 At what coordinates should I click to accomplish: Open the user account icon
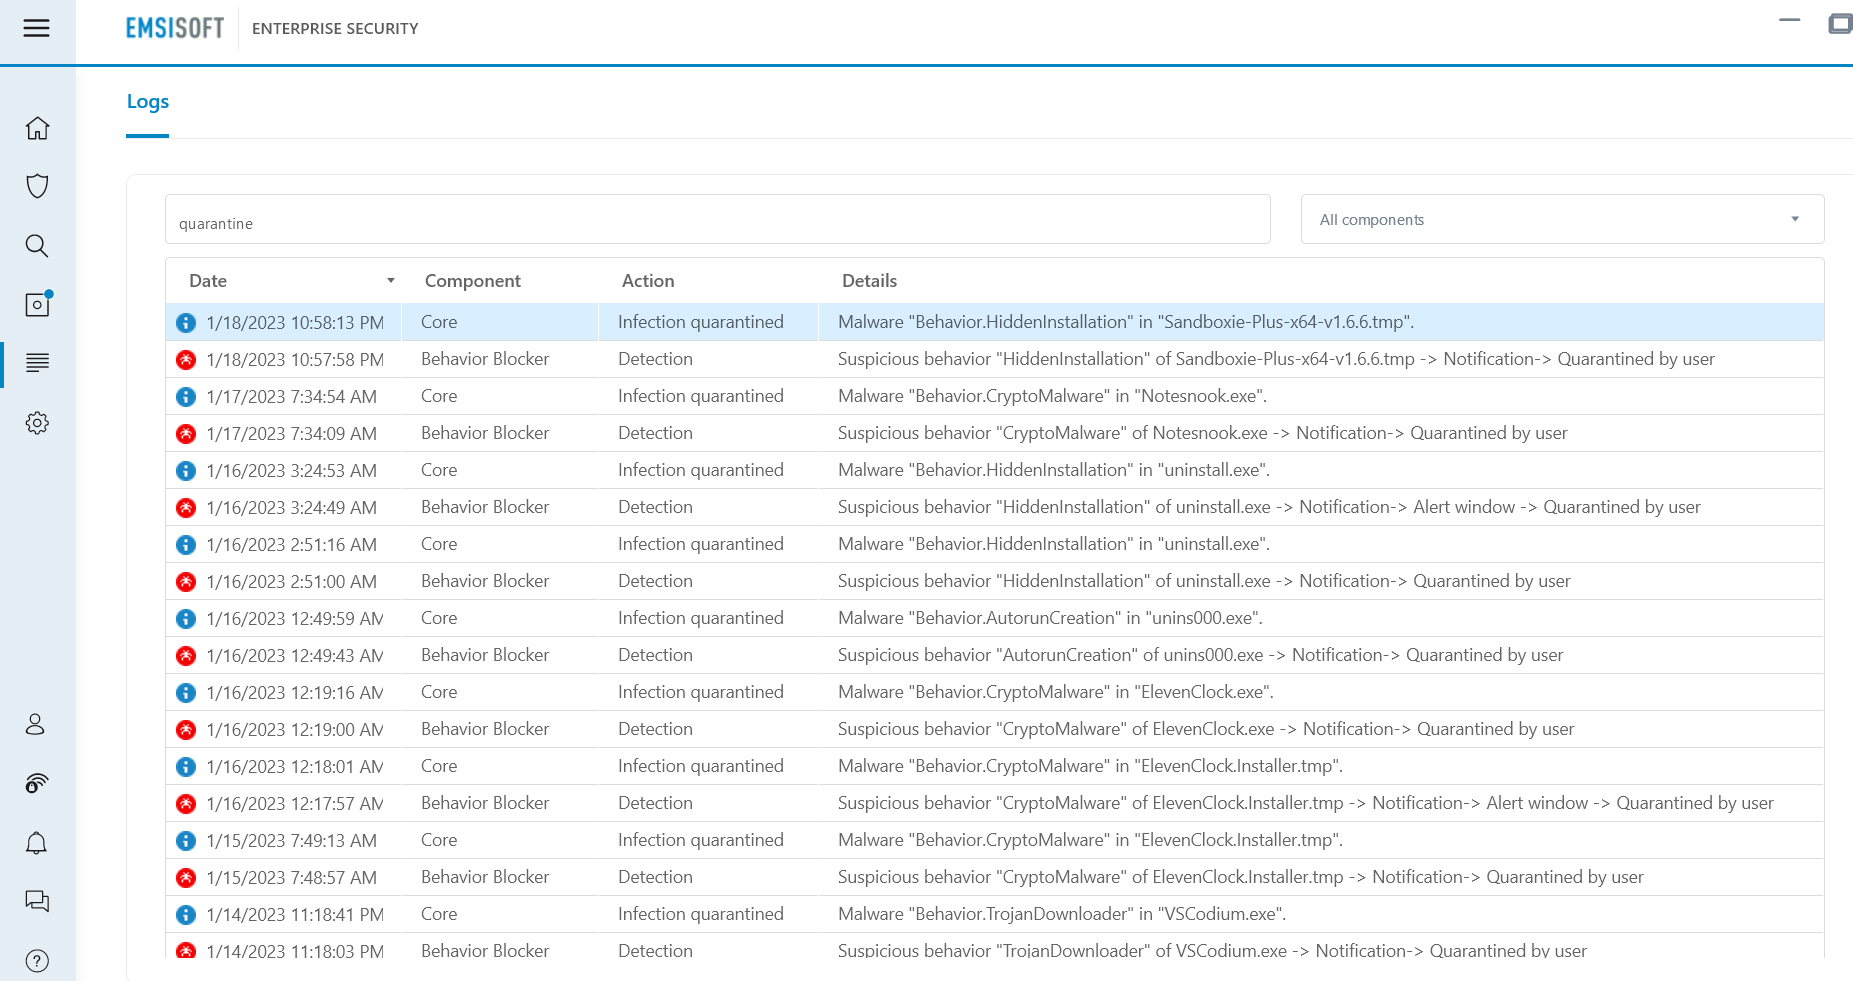click(36, 724)
